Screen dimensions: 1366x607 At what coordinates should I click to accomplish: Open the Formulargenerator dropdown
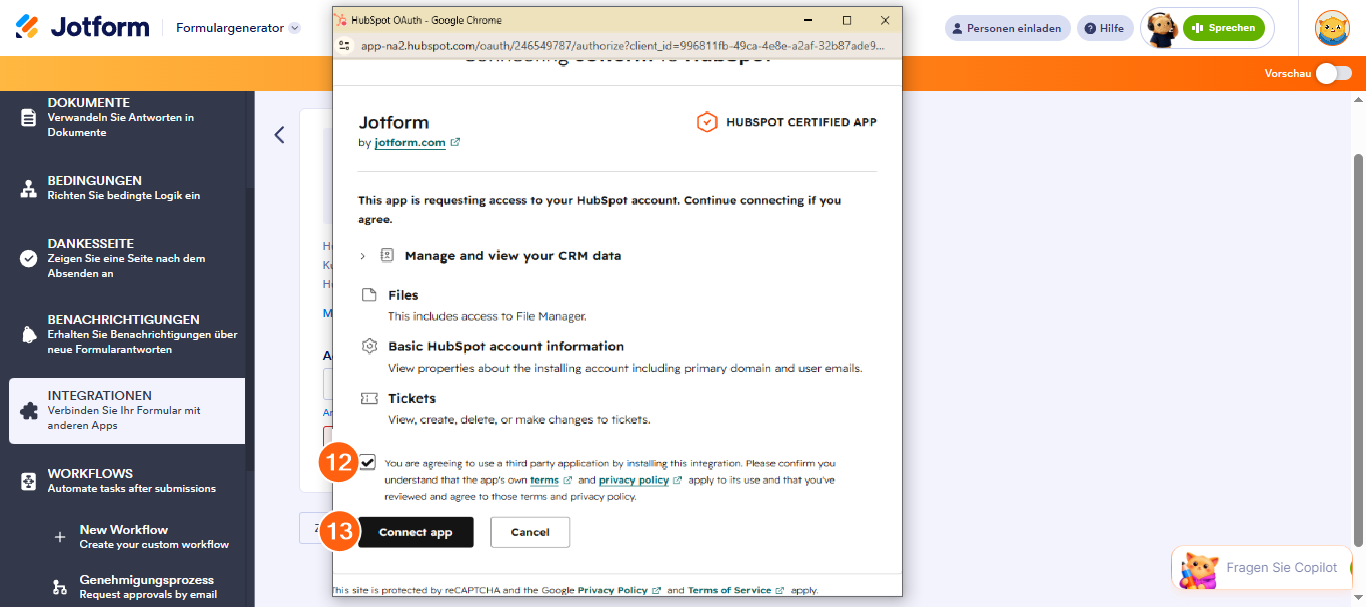238,28
